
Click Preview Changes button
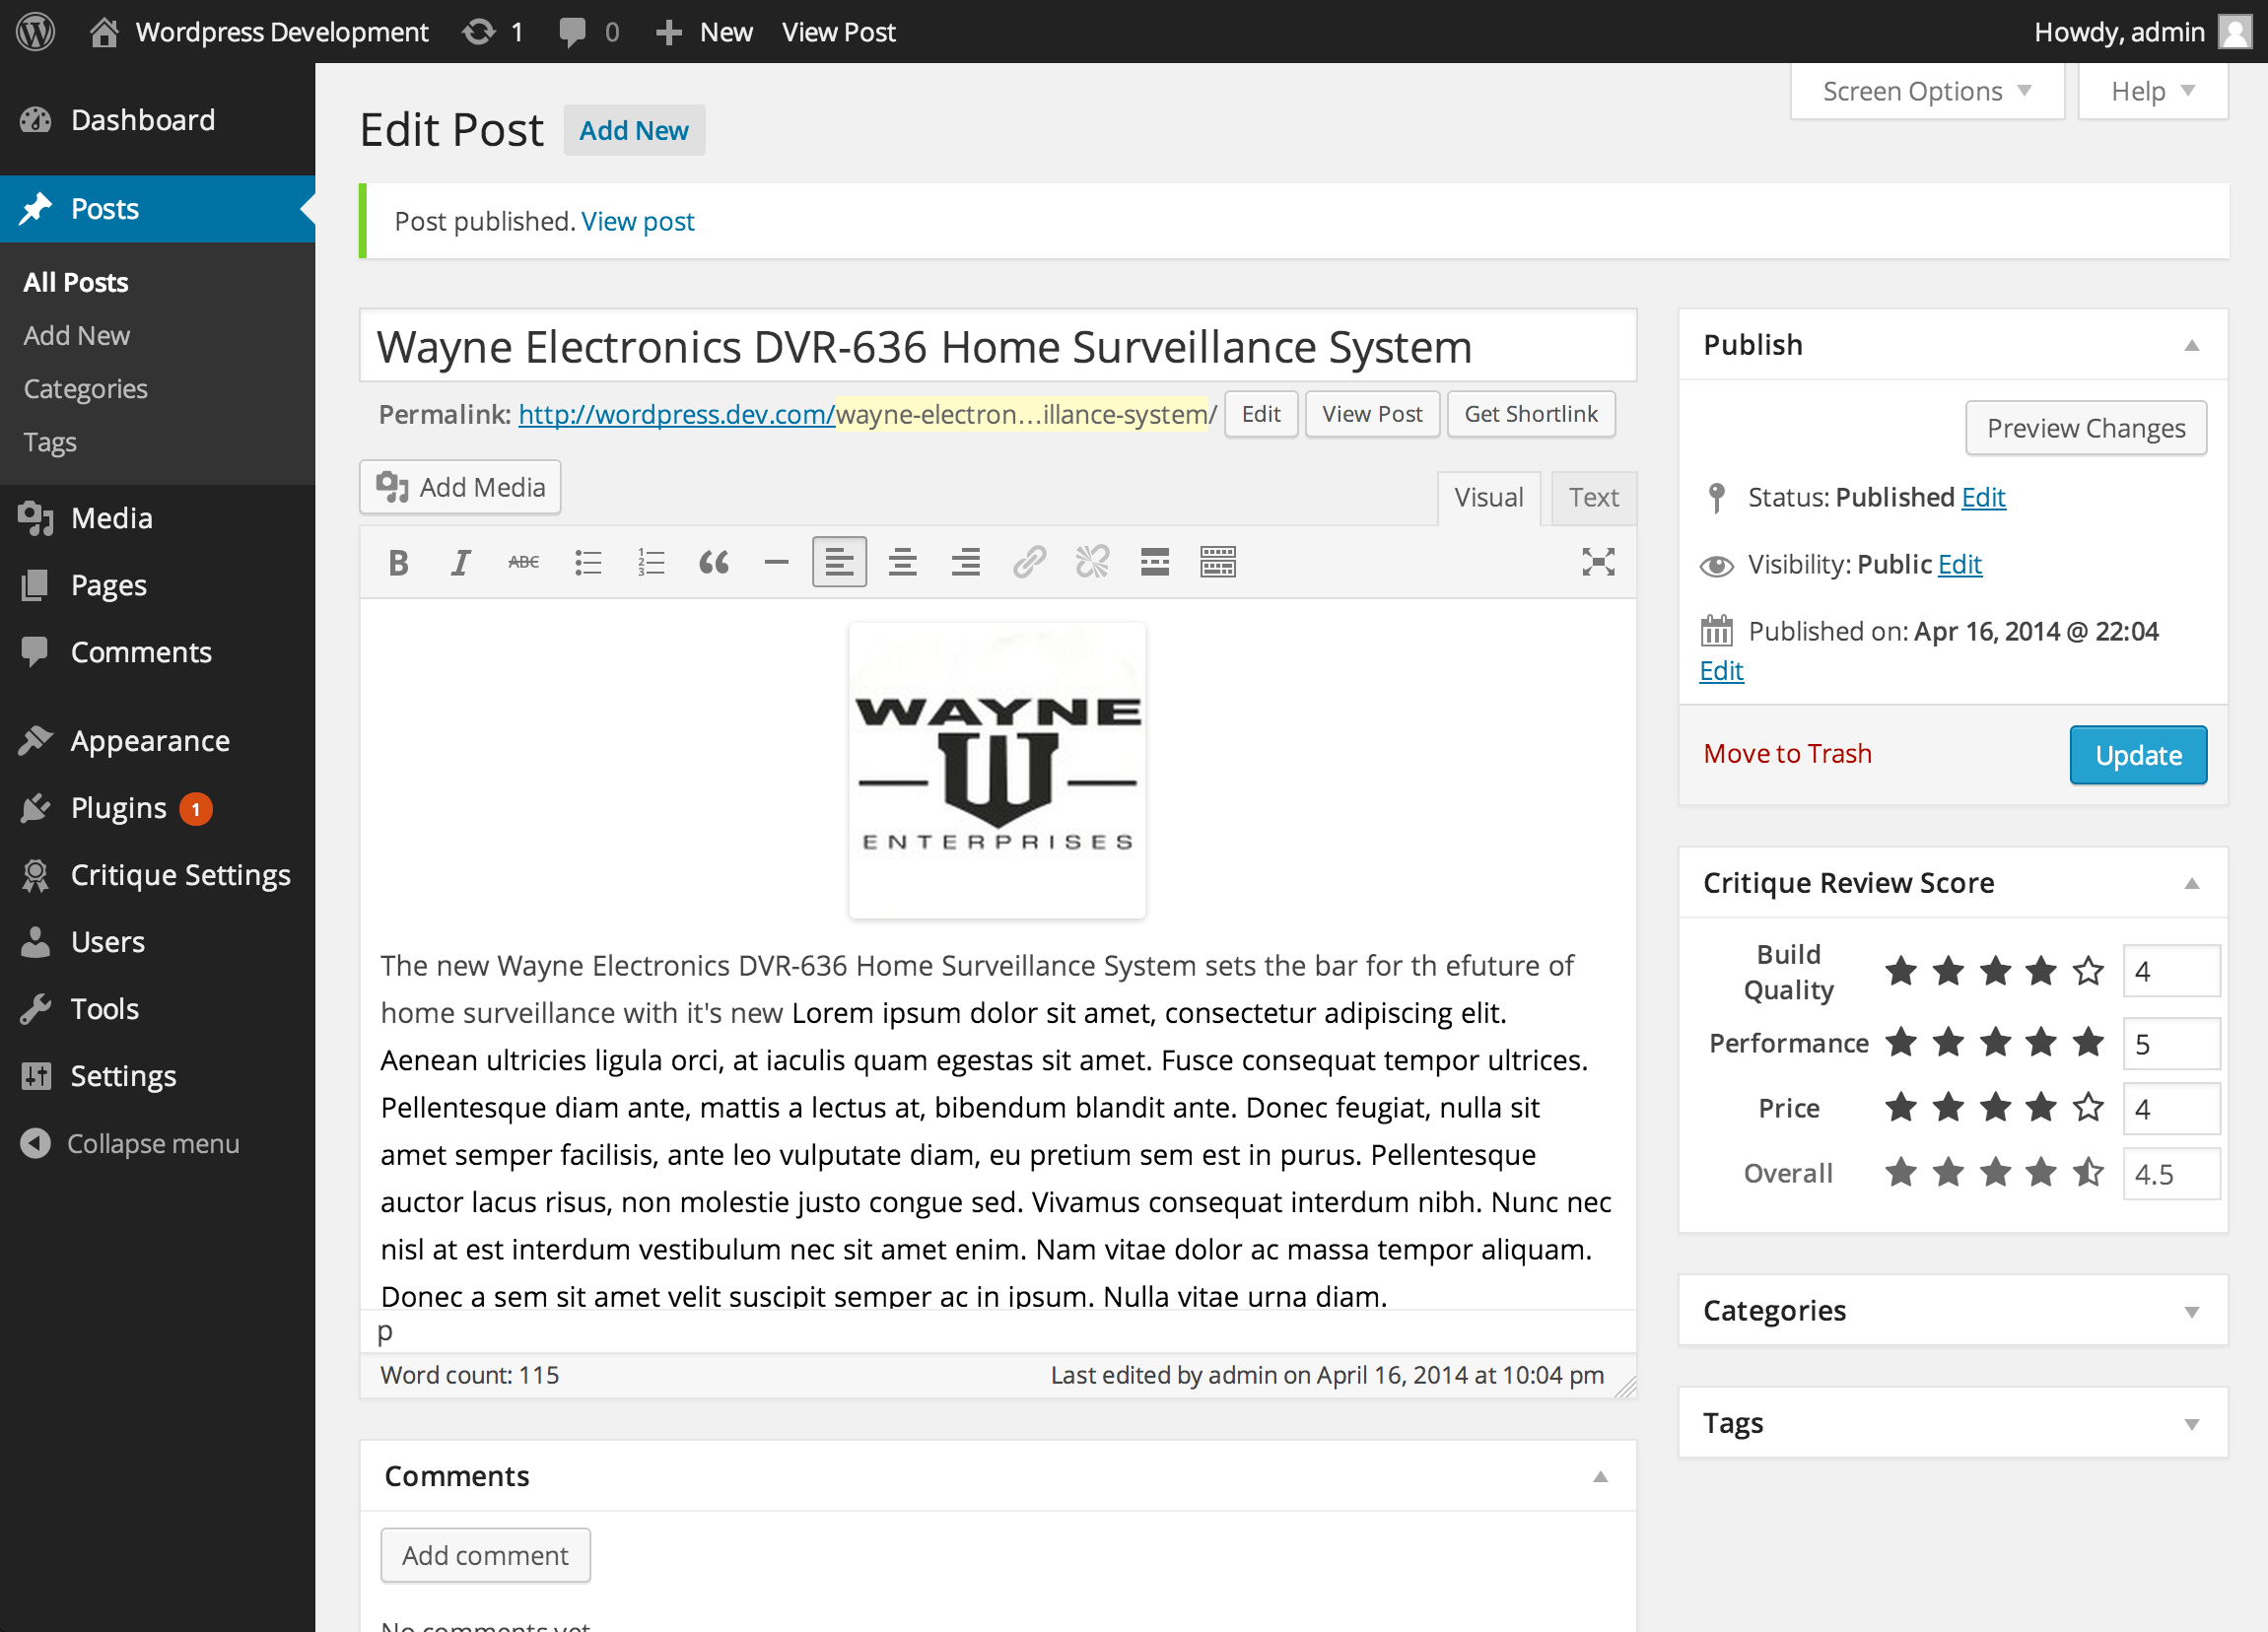[x=2085, y=428]
